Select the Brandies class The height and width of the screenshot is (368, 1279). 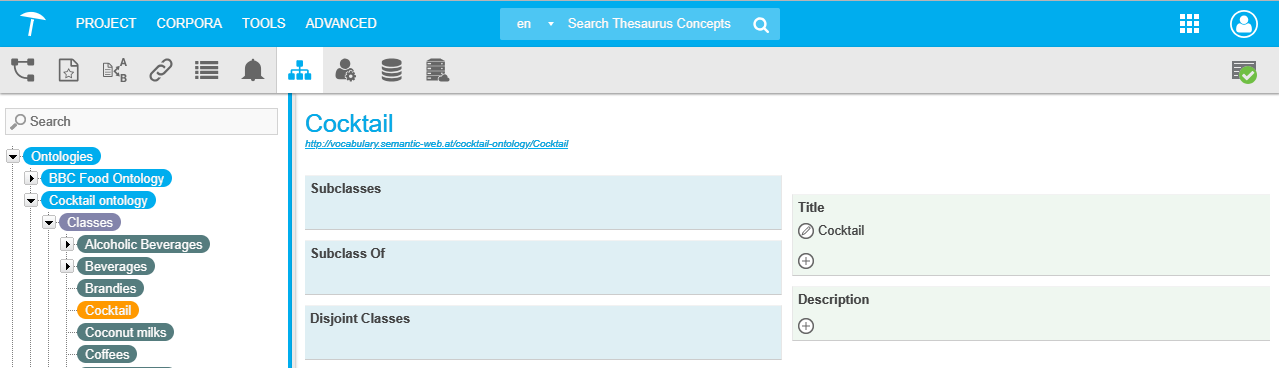point(110,288)
